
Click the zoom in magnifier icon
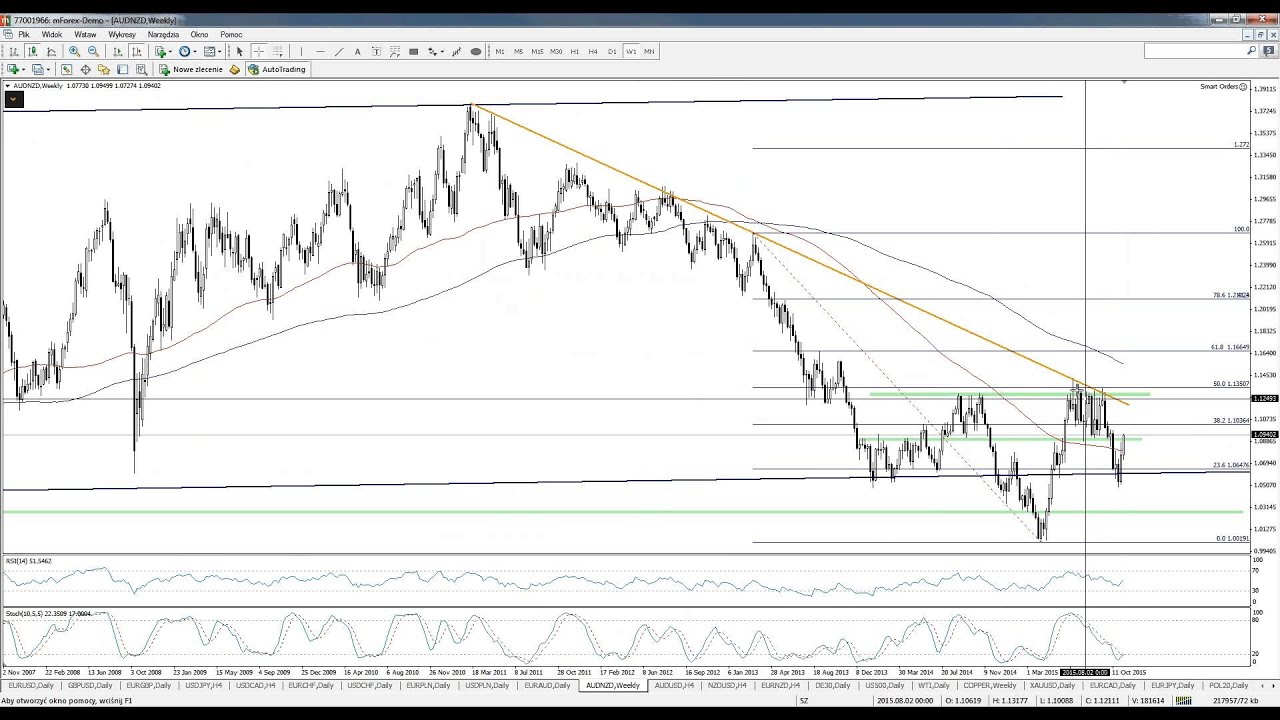pos(74,51)
